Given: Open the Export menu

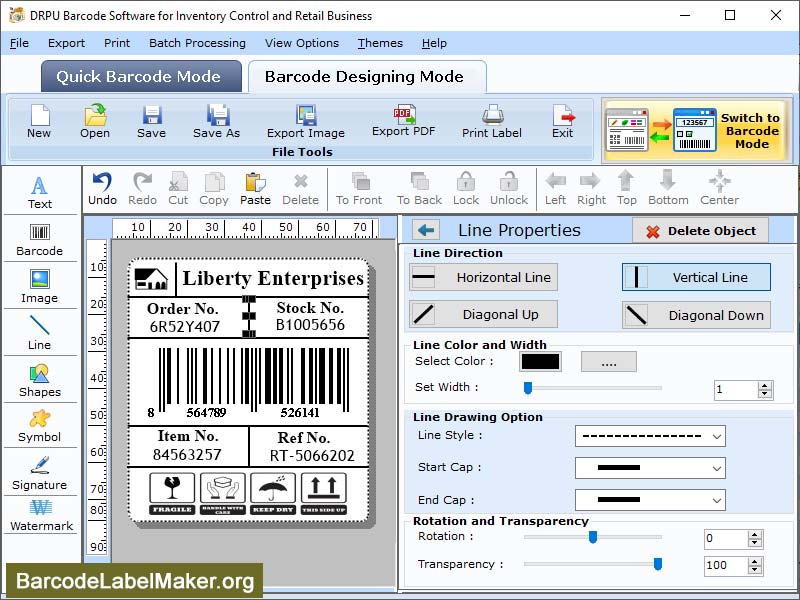Looking at the screenshot, I should [66, 43].
